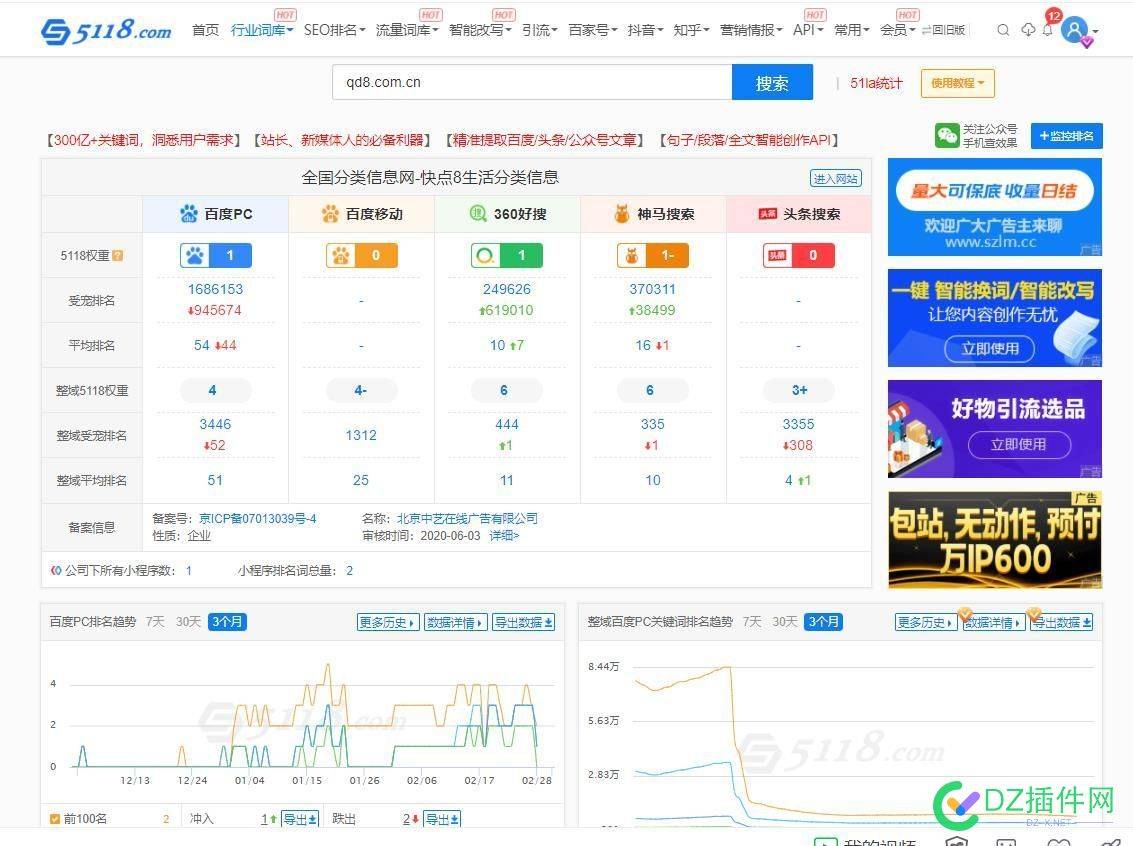Click the cloud download icon in header
Screen dimensions: 1133x846
1028,30
